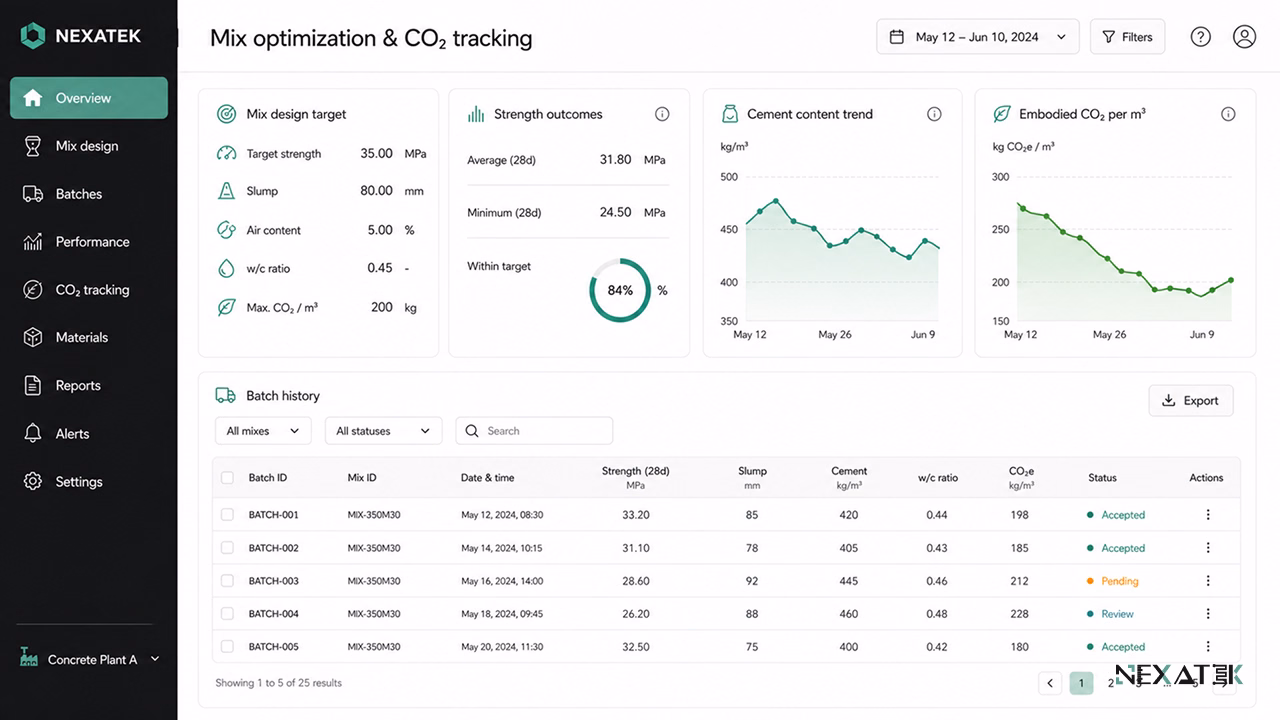Go to Batches in sidebar
Image resolution: width=1280 pixels, height=720 pixels.
click(x=89, y=194)
